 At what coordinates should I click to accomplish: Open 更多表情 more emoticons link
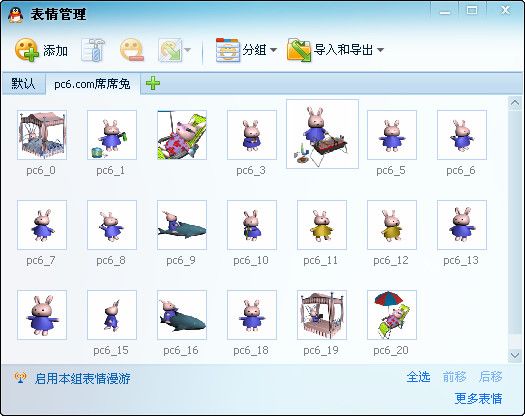pos(478,399)
